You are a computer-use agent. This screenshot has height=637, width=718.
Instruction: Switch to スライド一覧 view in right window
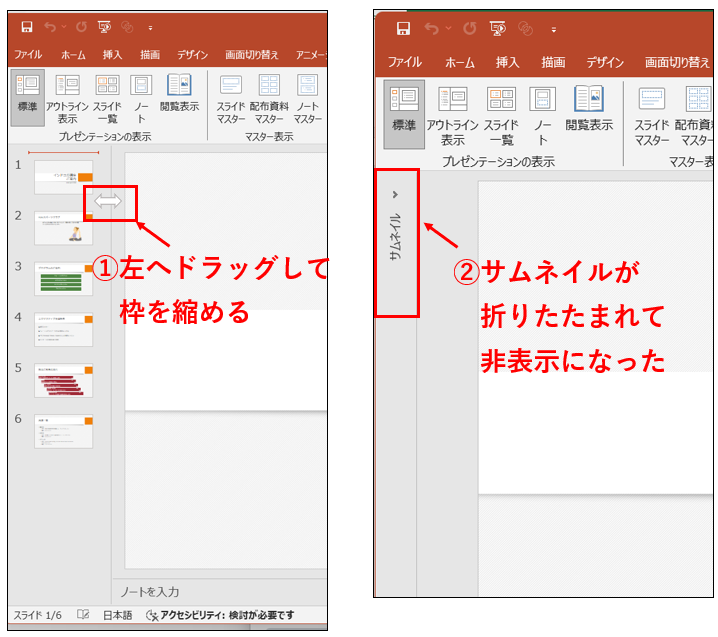coord(501,116)
